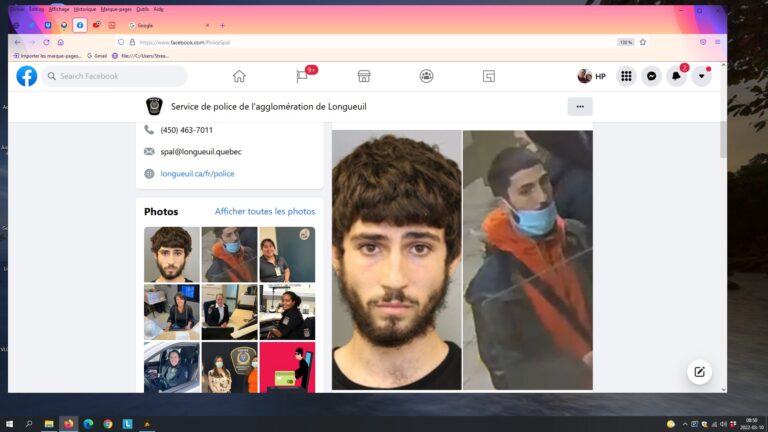
Task: Open the longueuil.ca/fr/police website link
Action: [197, 173]
